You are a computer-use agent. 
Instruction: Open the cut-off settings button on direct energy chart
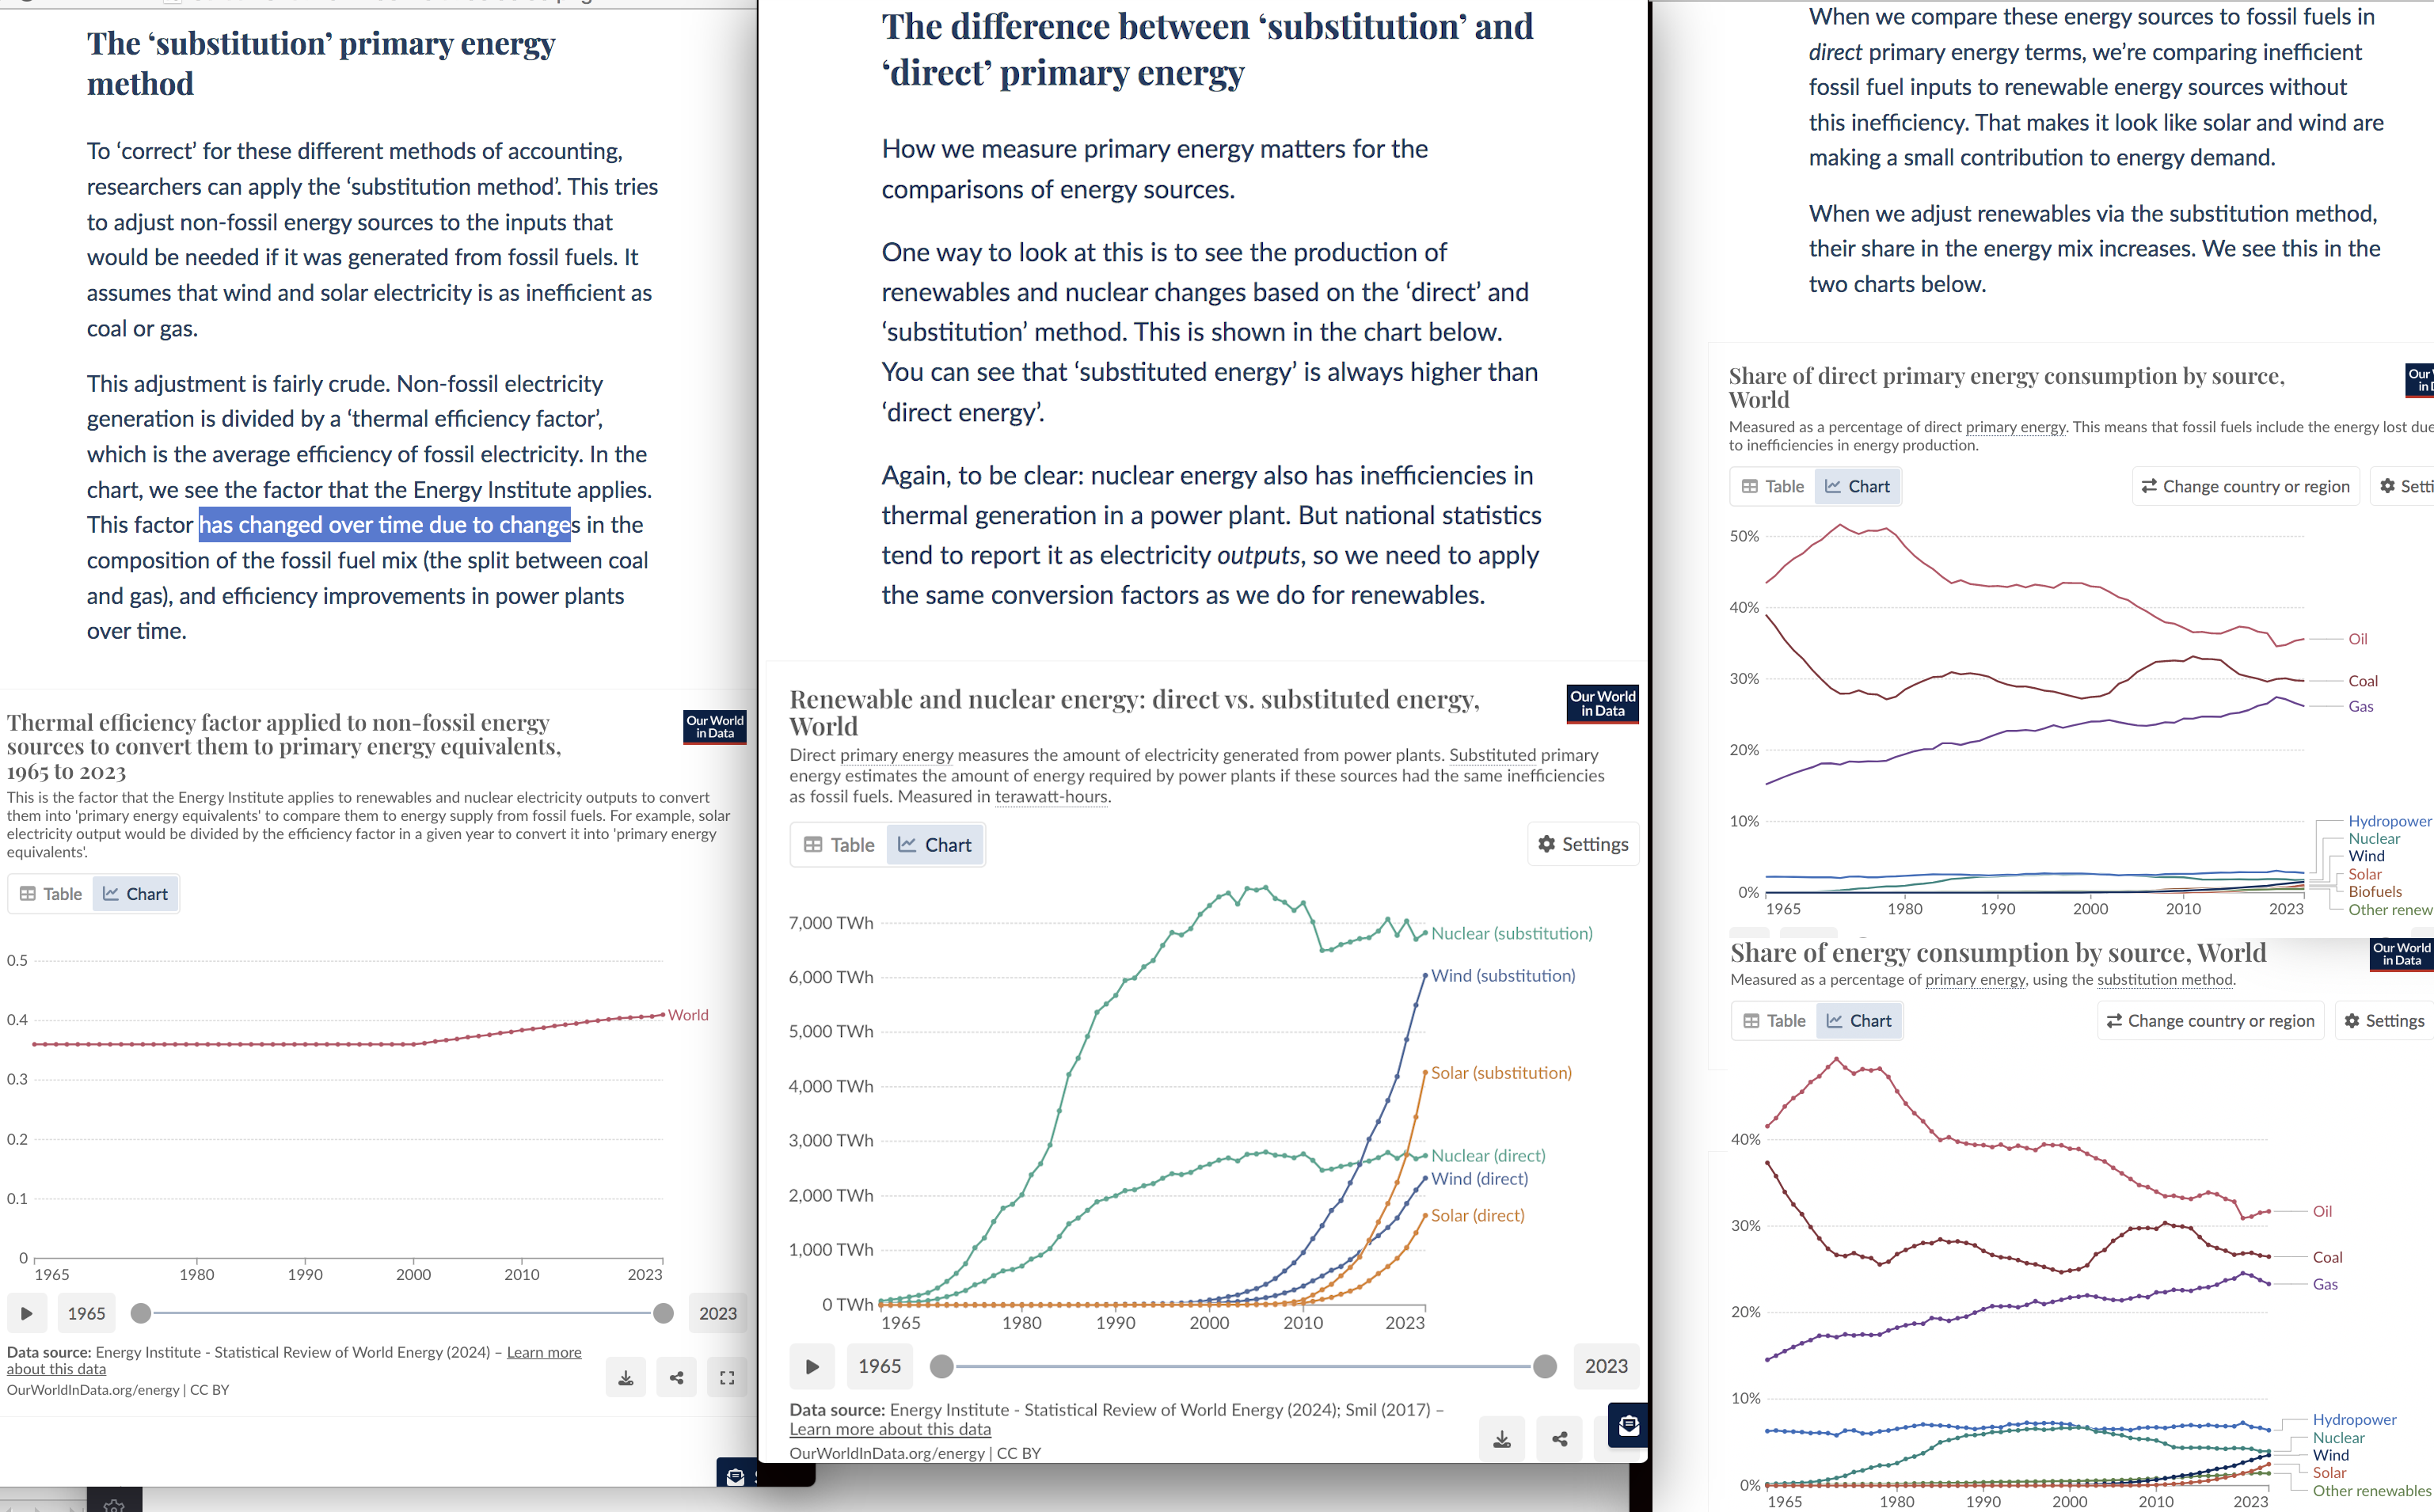[x=2404, y=486]
